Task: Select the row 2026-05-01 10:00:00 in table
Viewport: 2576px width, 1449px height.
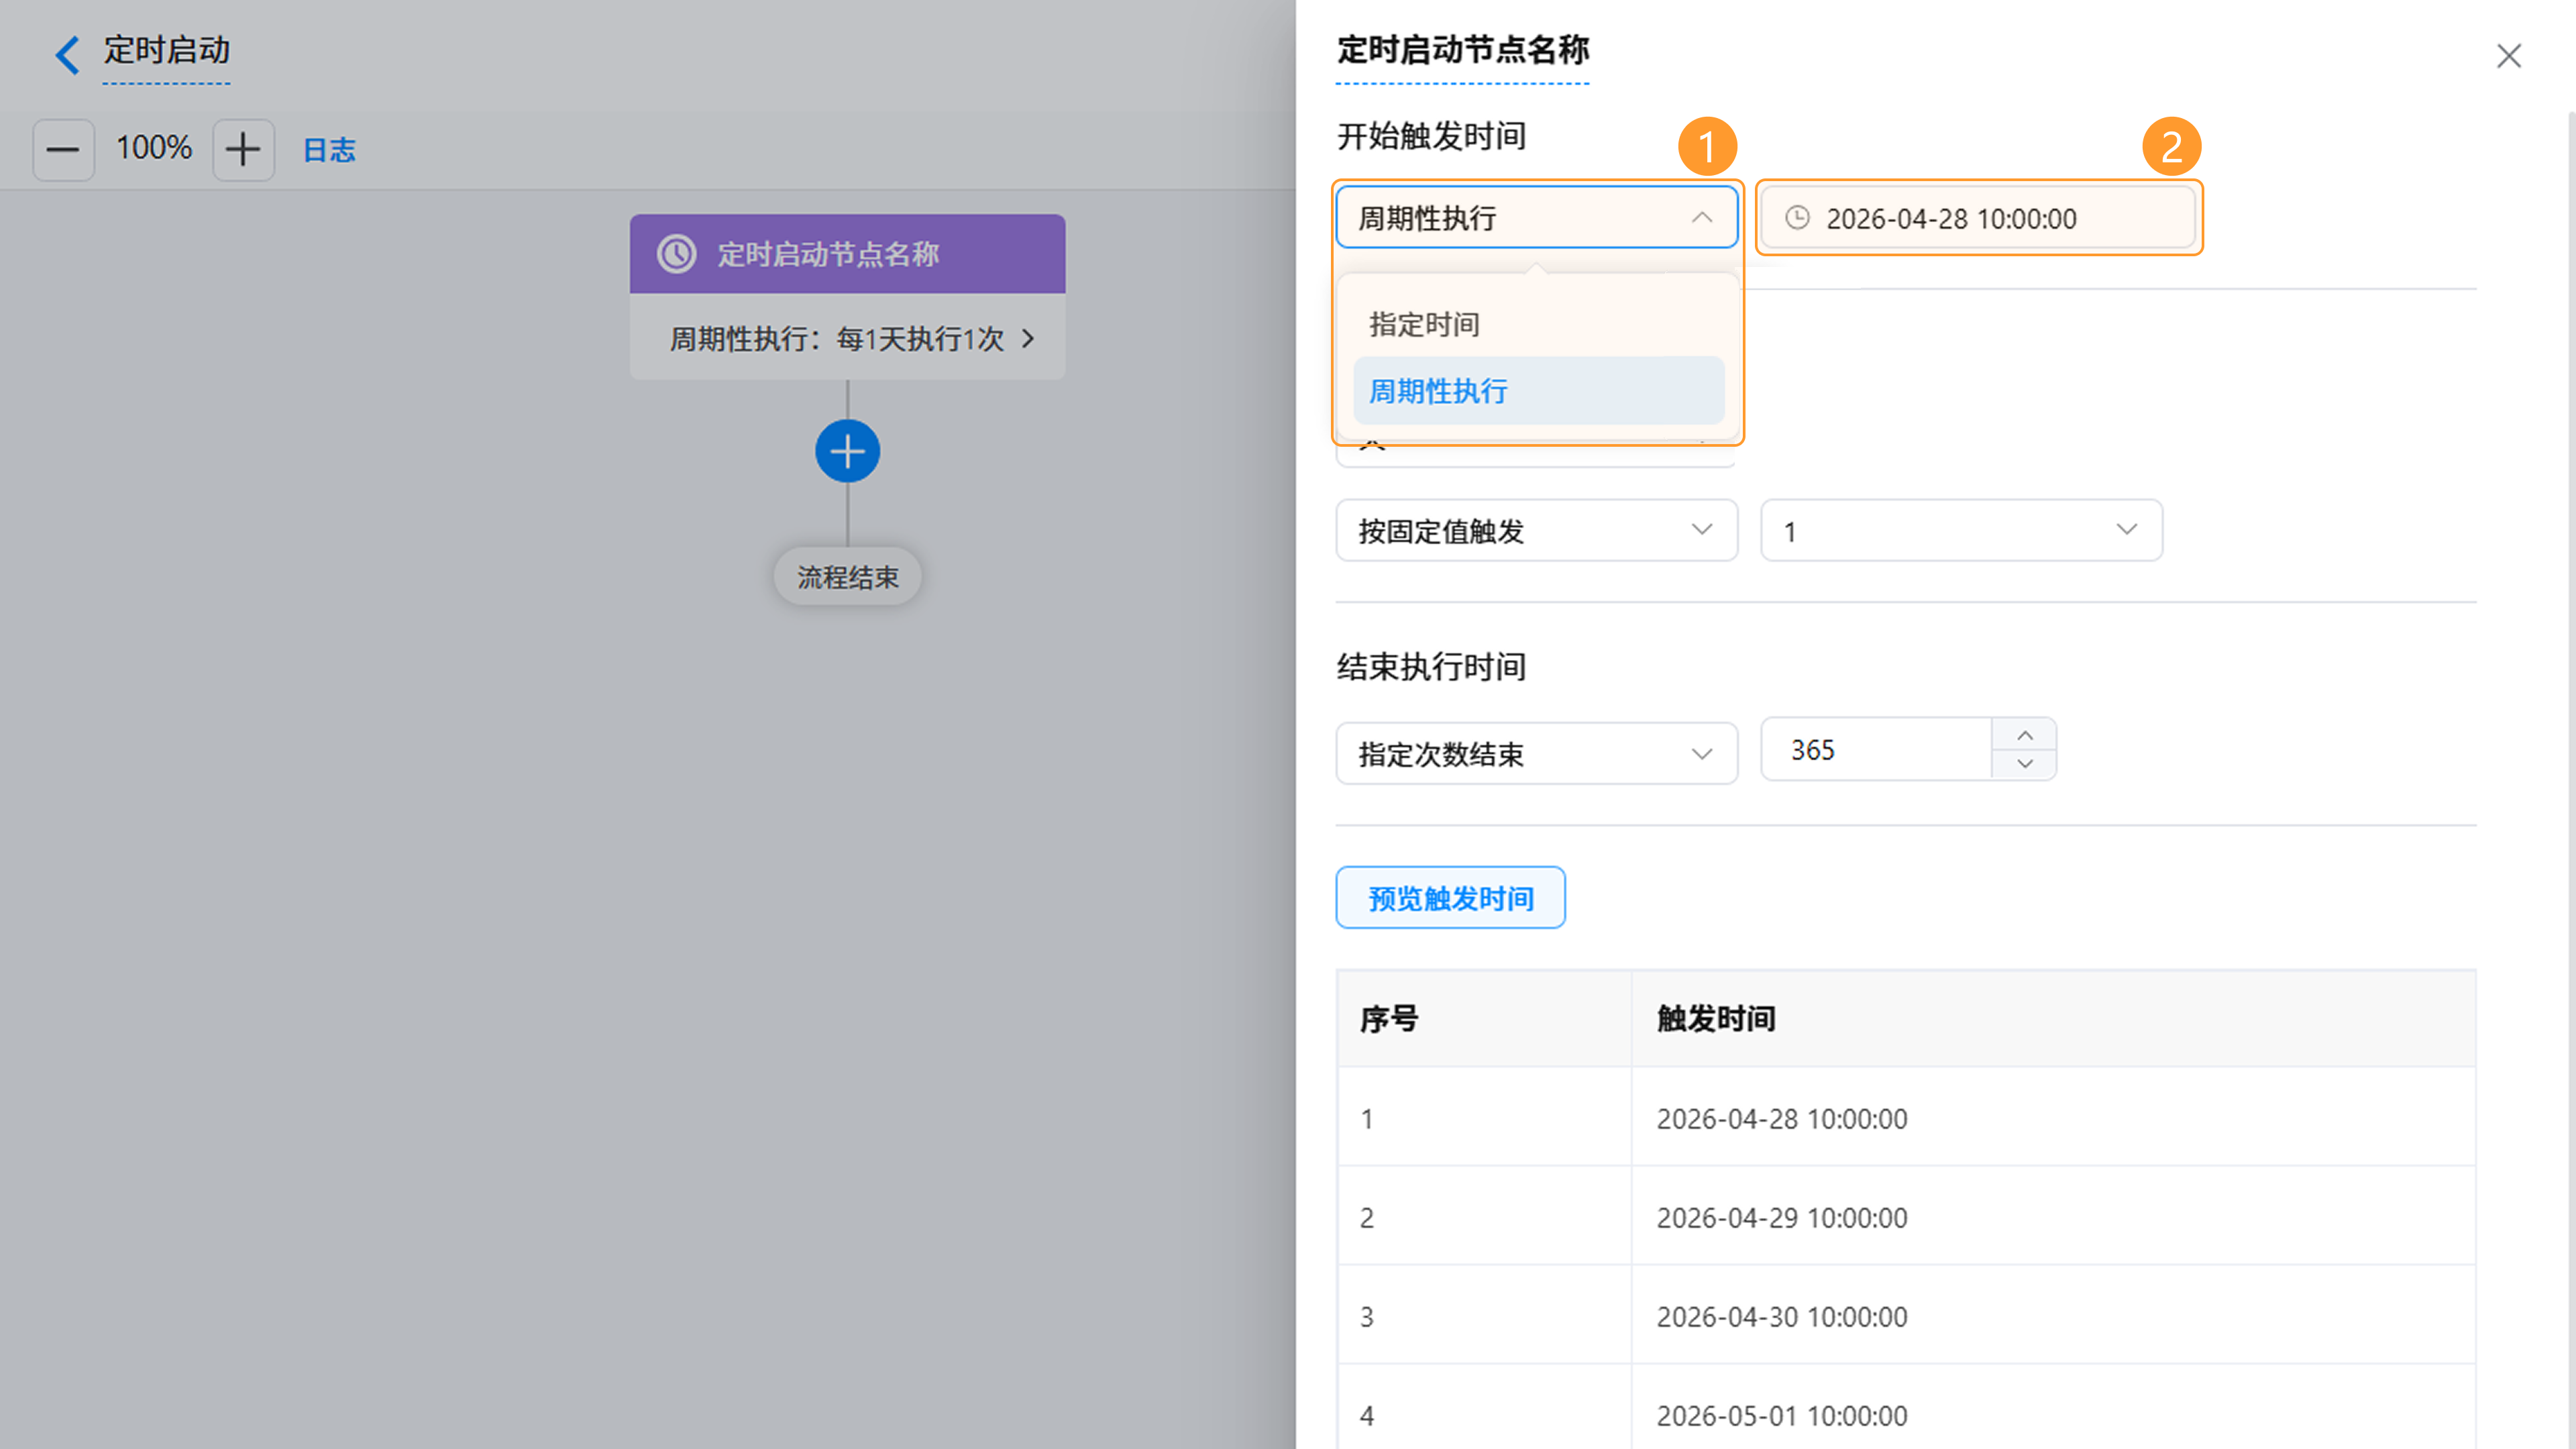Action: point(1906,1407)
